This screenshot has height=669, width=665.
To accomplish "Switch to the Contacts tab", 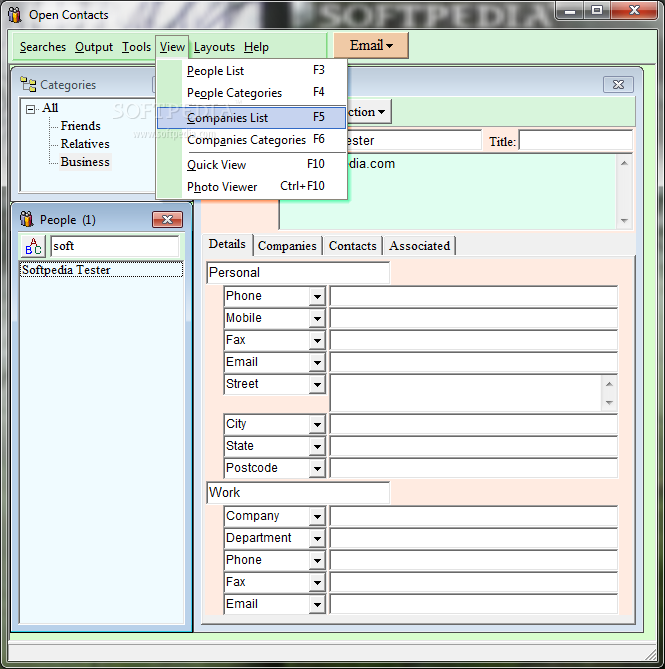I will click(x=353, y=246).
